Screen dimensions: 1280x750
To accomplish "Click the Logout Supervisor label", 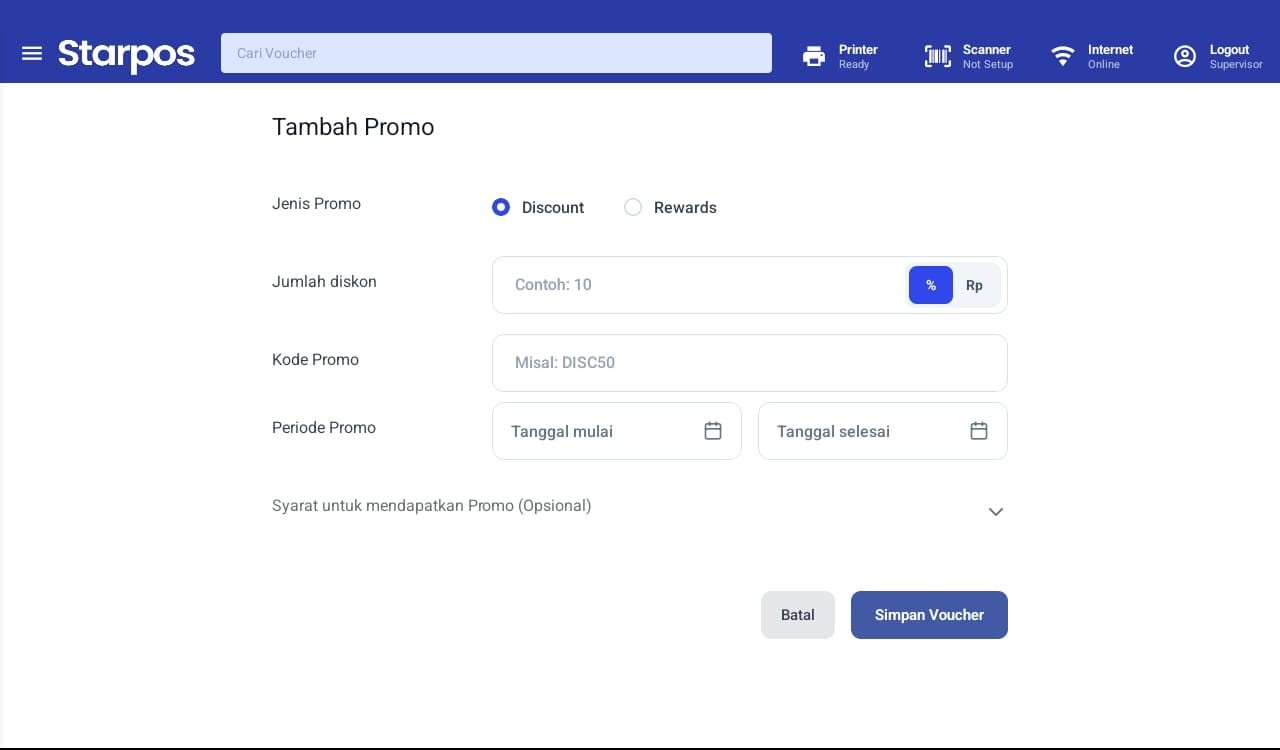I will pos(1236,56).
